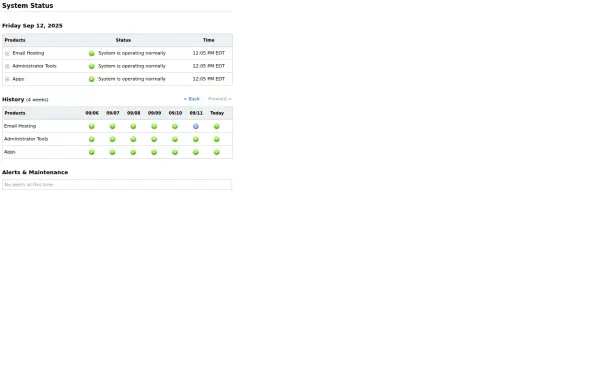
Task: Click the 09/09 history column header
Action: [x=155, y=113]
